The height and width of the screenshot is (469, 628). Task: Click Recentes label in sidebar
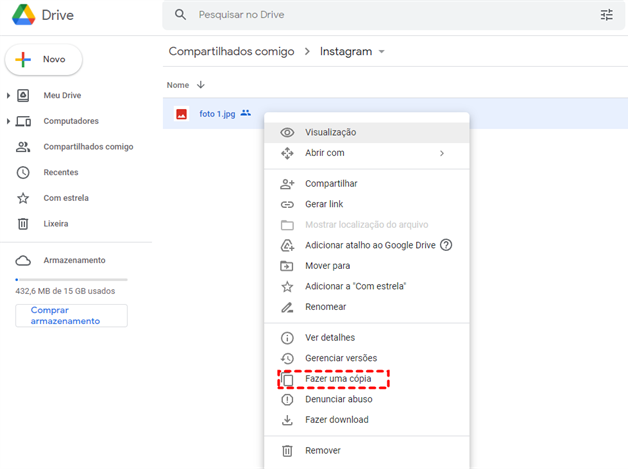pyautogui.click(x=61, y=172)
